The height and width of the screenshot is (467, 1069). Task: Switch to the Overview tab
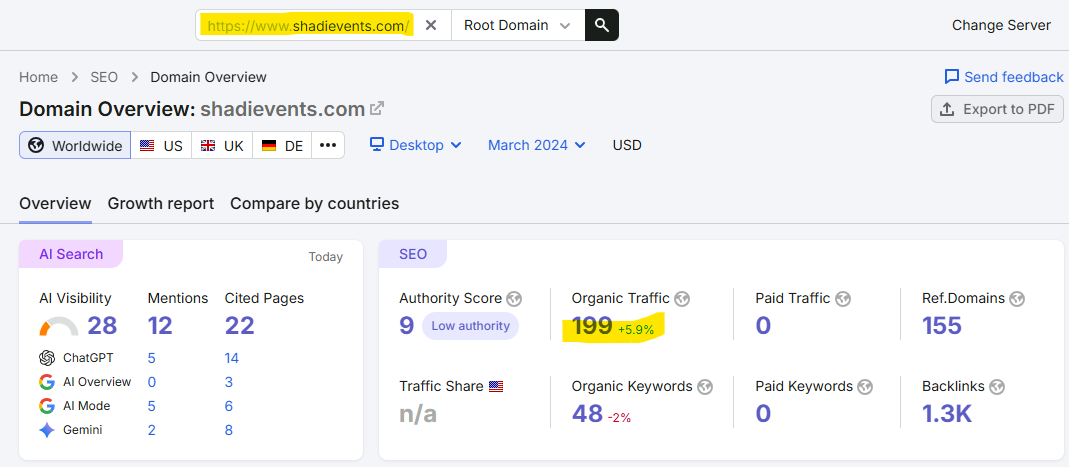55,204
